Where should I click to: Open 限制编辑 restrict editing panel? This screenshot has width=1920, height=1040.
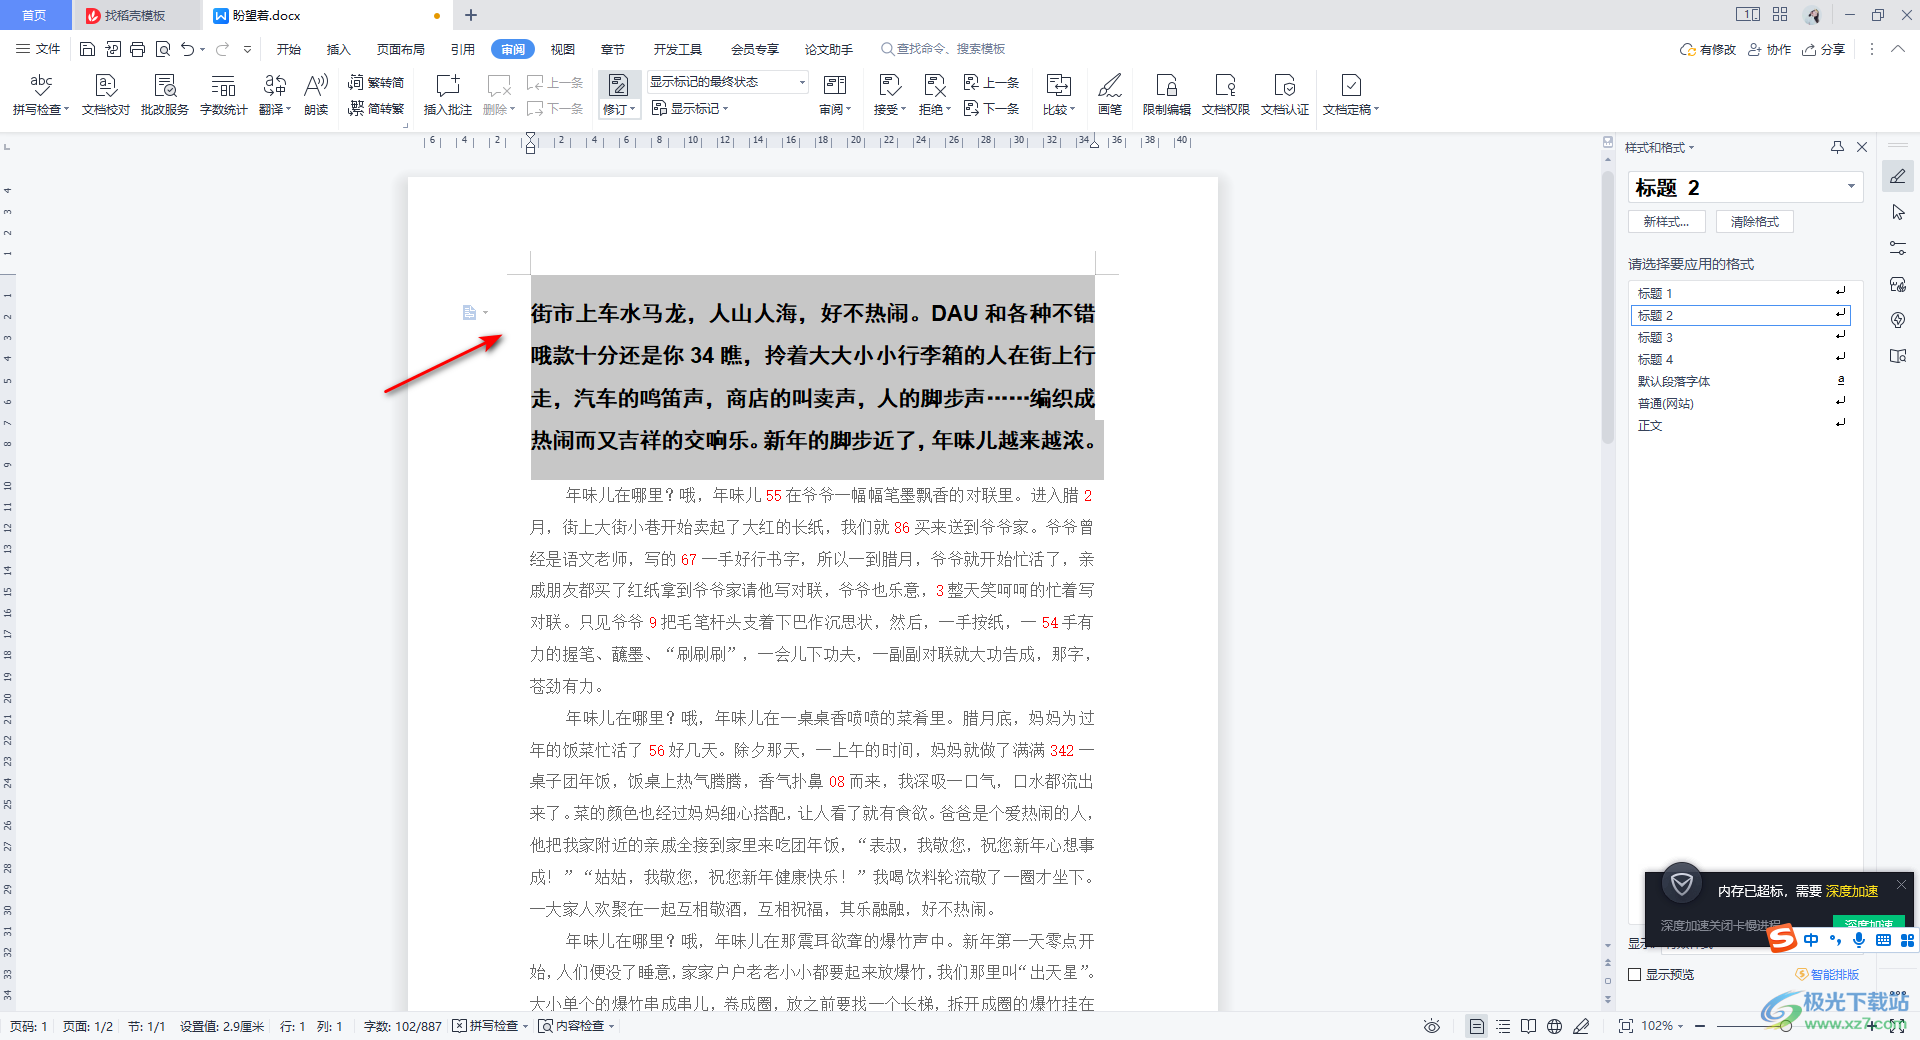click(1166, 93)
